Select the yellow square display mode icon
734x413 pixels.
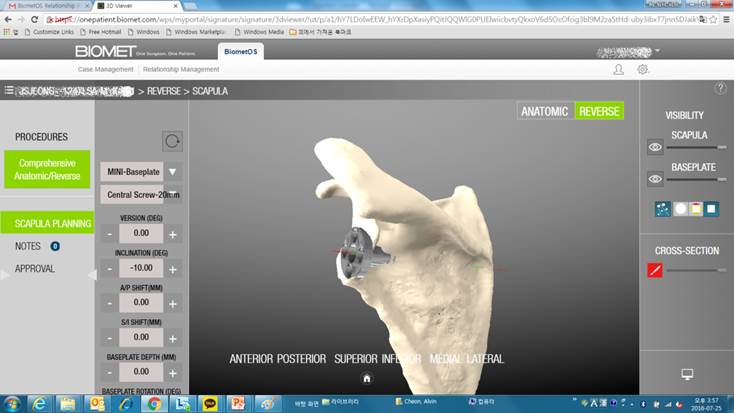coord(696,209)
